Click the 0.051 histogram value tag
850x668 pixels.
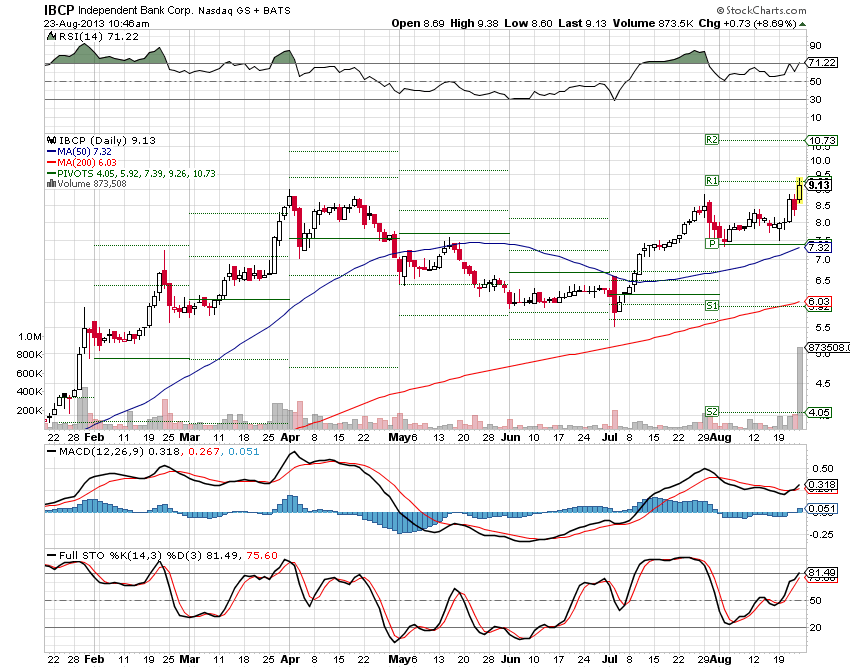[x=822, y=509]
